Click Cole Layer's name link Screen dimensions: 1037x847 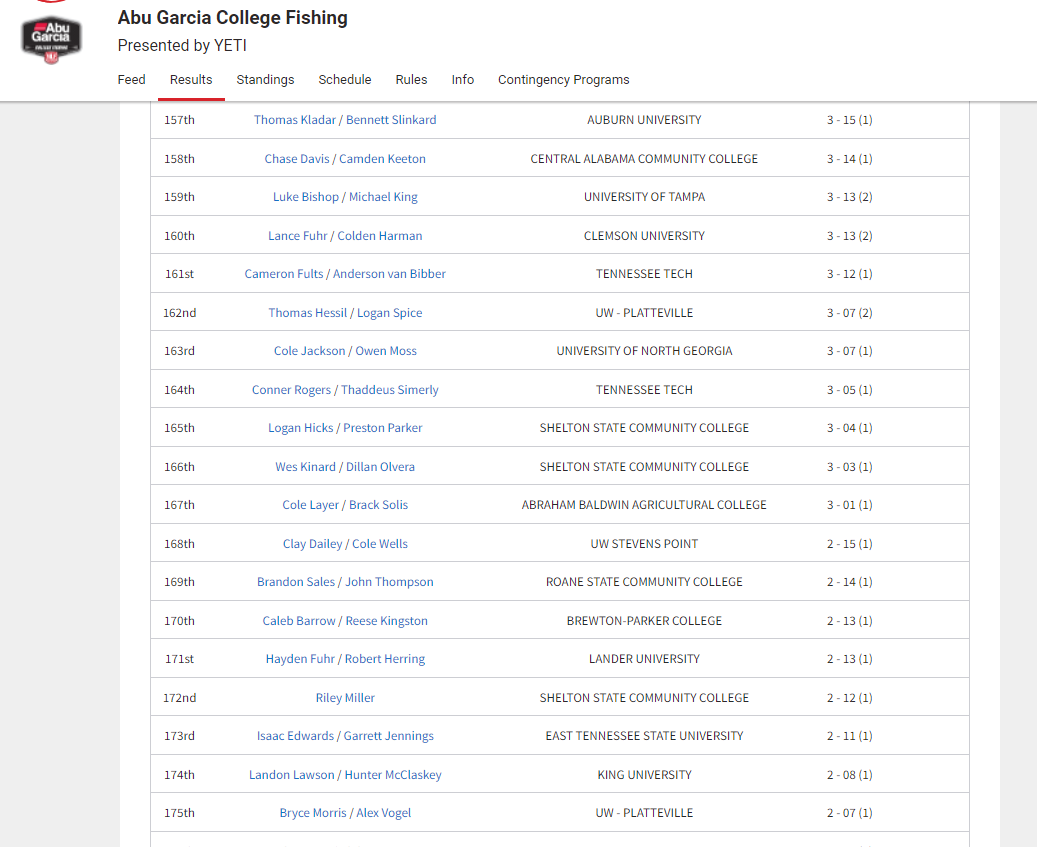(x=310, y=505)
